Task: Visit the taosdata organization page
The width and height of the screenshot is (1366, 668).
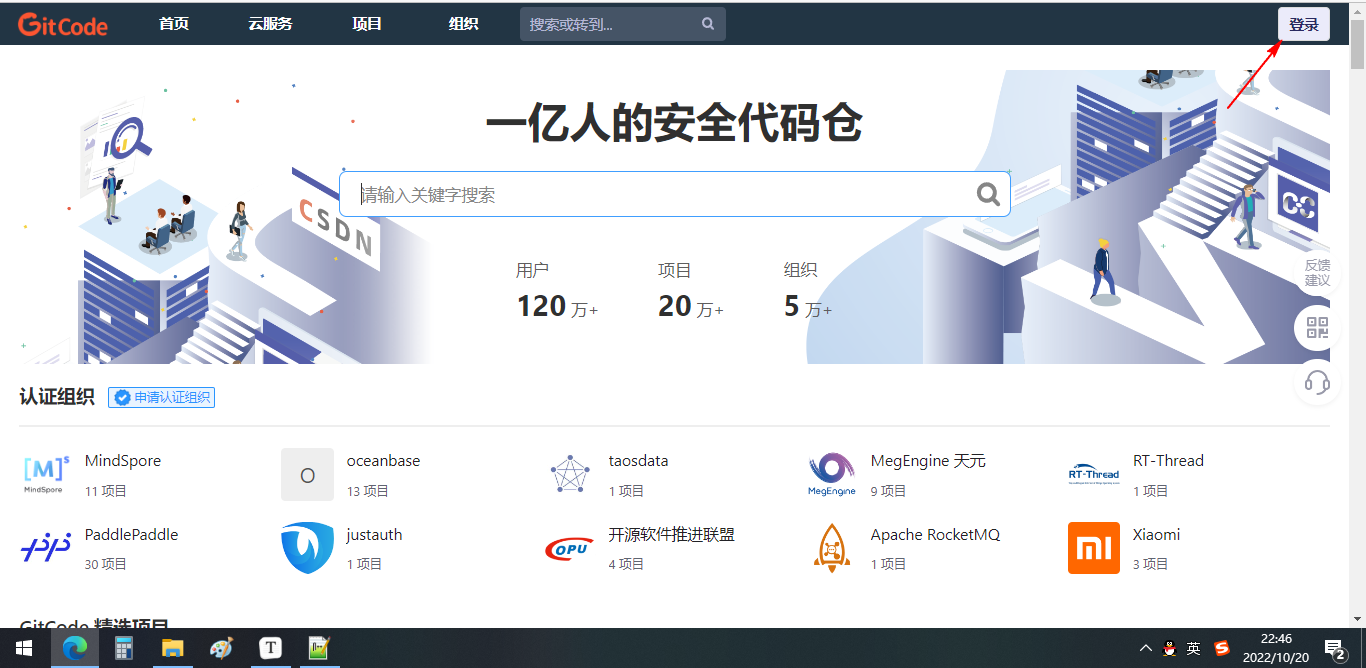Action: (x=569, y=471)
